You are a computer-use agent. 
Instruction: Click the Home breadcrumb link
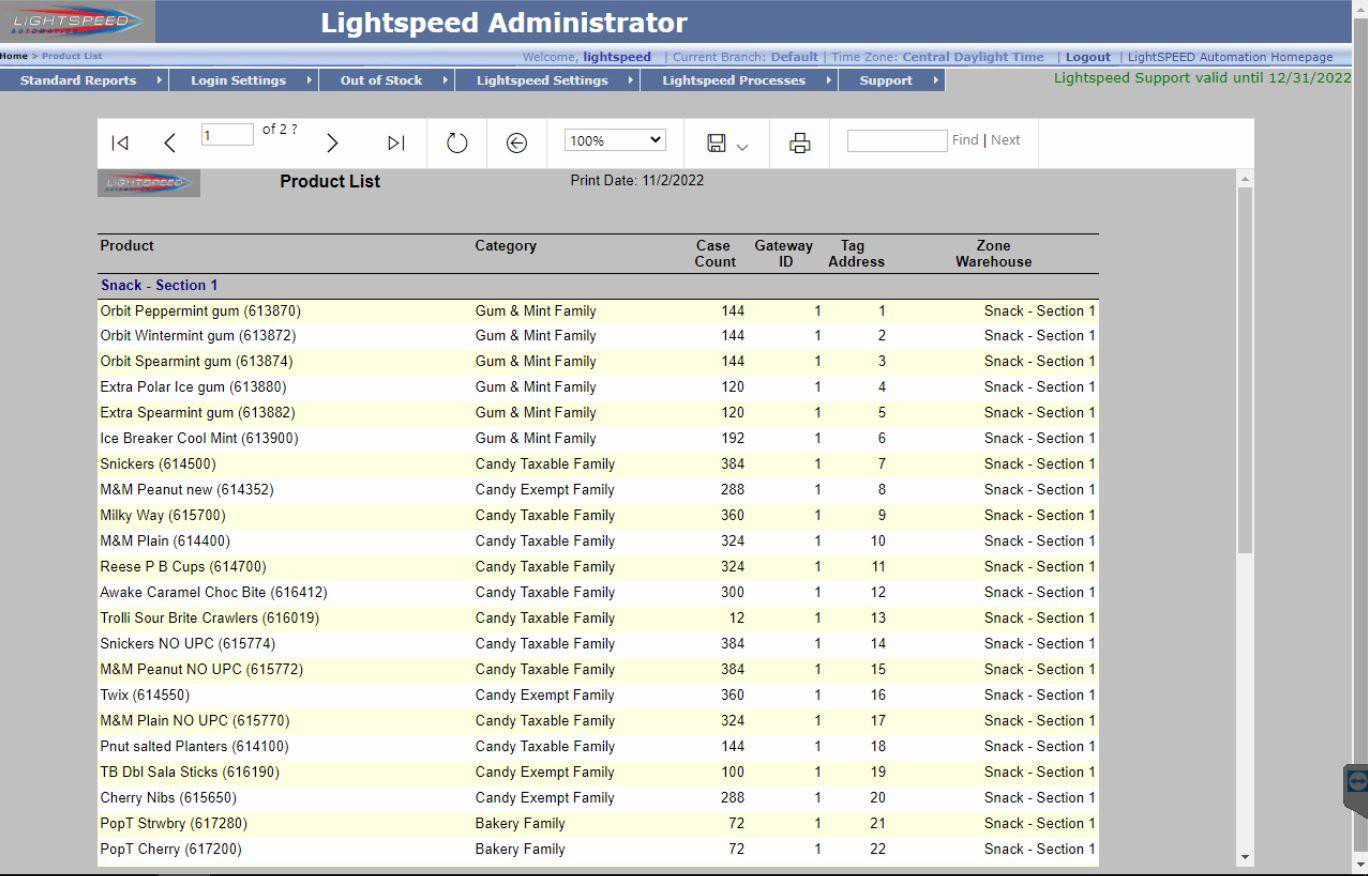14,56
